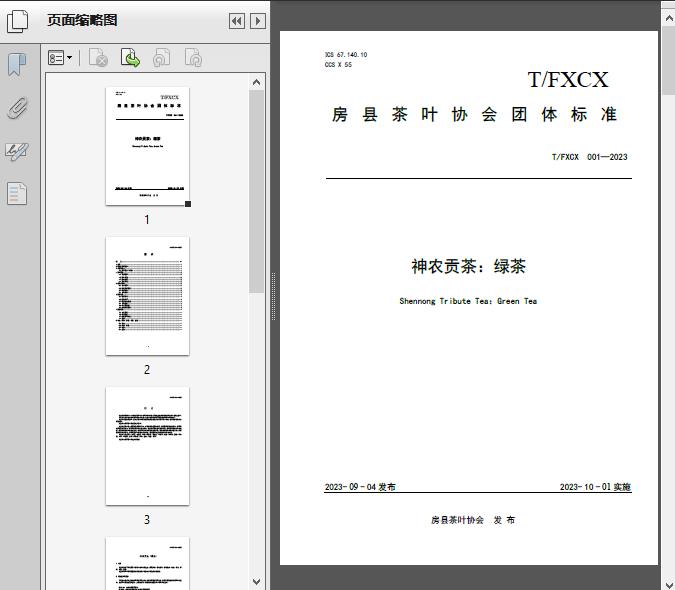Click the thumbnail resize handle on page 1
The height and width of the screenshot is (590, 675).
click(188, 204)
